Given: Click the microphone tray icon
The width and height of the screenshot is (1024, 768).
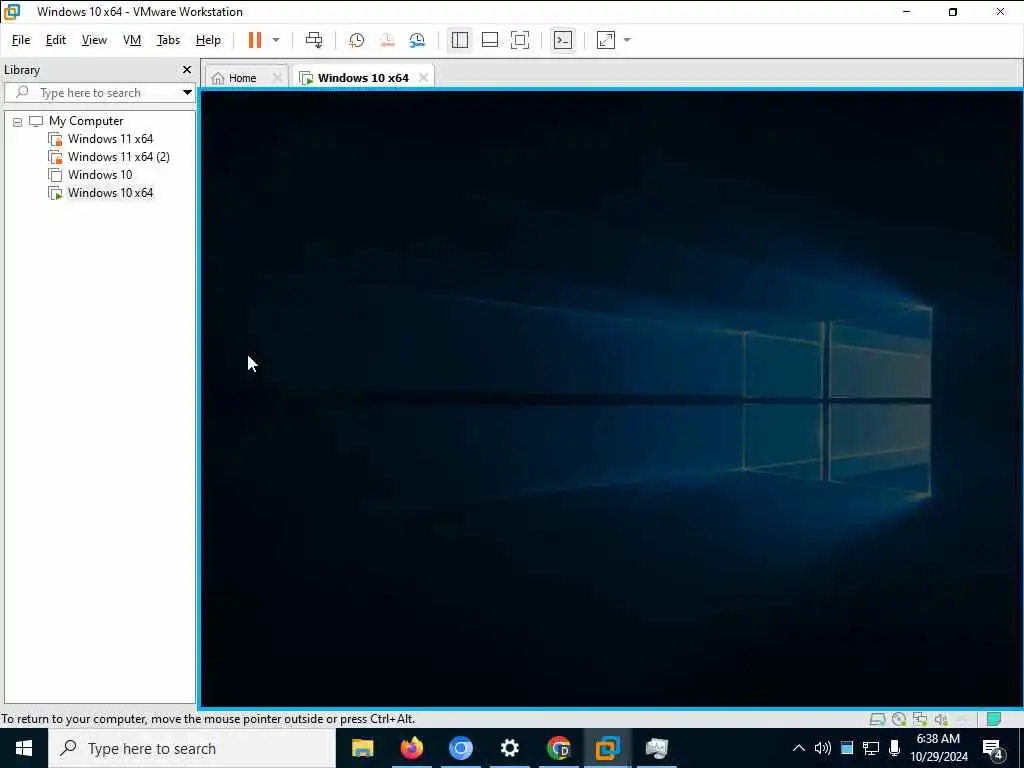Looking at the screenshot, I should (x=895, y=748).
